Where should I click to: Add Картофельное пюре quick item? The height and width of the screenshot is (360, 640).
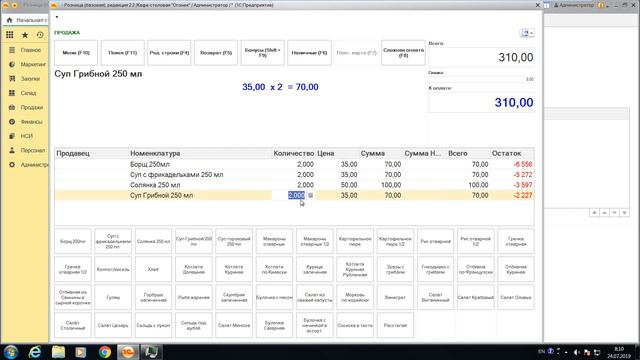pyautogui.click(x=355, y=242)
